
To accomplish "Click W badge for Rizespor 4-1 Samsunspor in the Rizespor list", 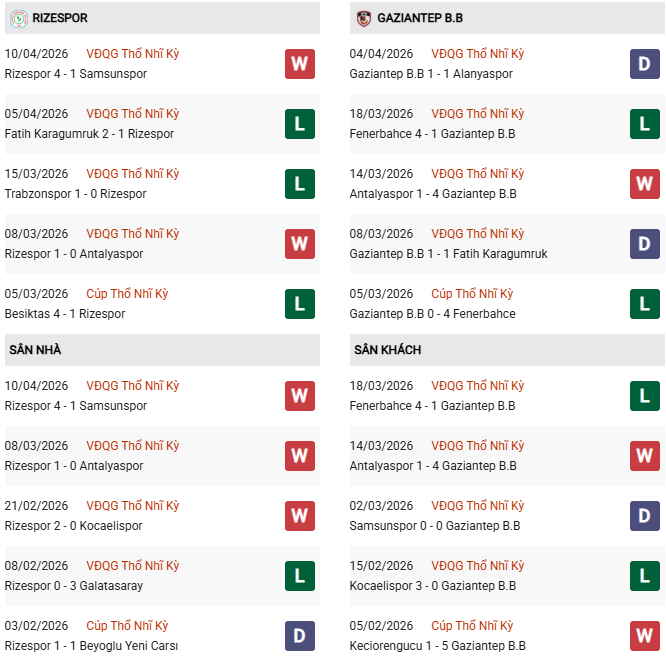I will pyautogui.click(x=299, y=64).
